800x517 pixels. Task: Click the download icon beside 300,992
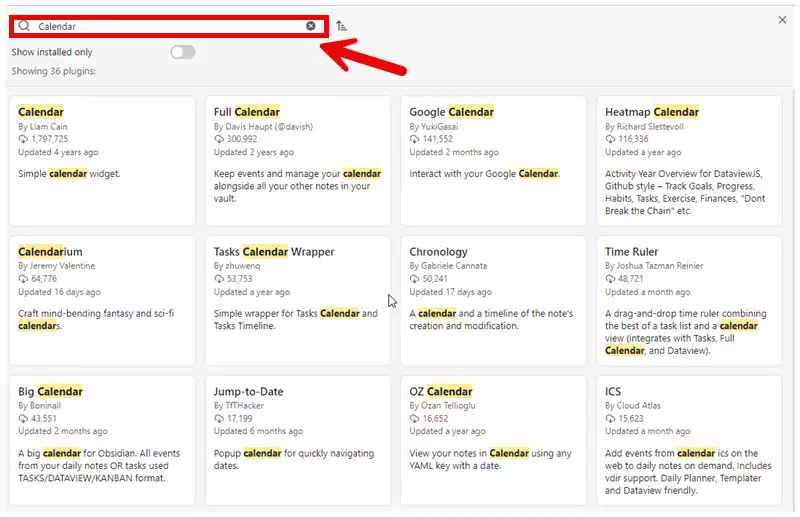click(x=218, y=139)
